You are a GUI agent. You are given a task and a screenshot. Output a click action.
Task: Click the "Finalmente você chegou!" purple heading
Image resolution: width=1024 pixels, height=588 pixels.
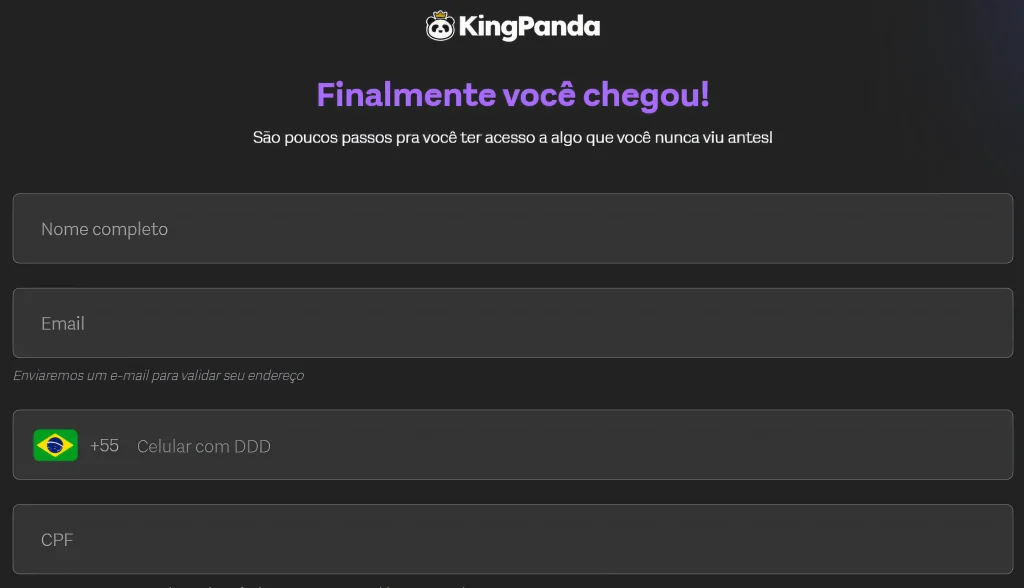(x=513, y=95)
